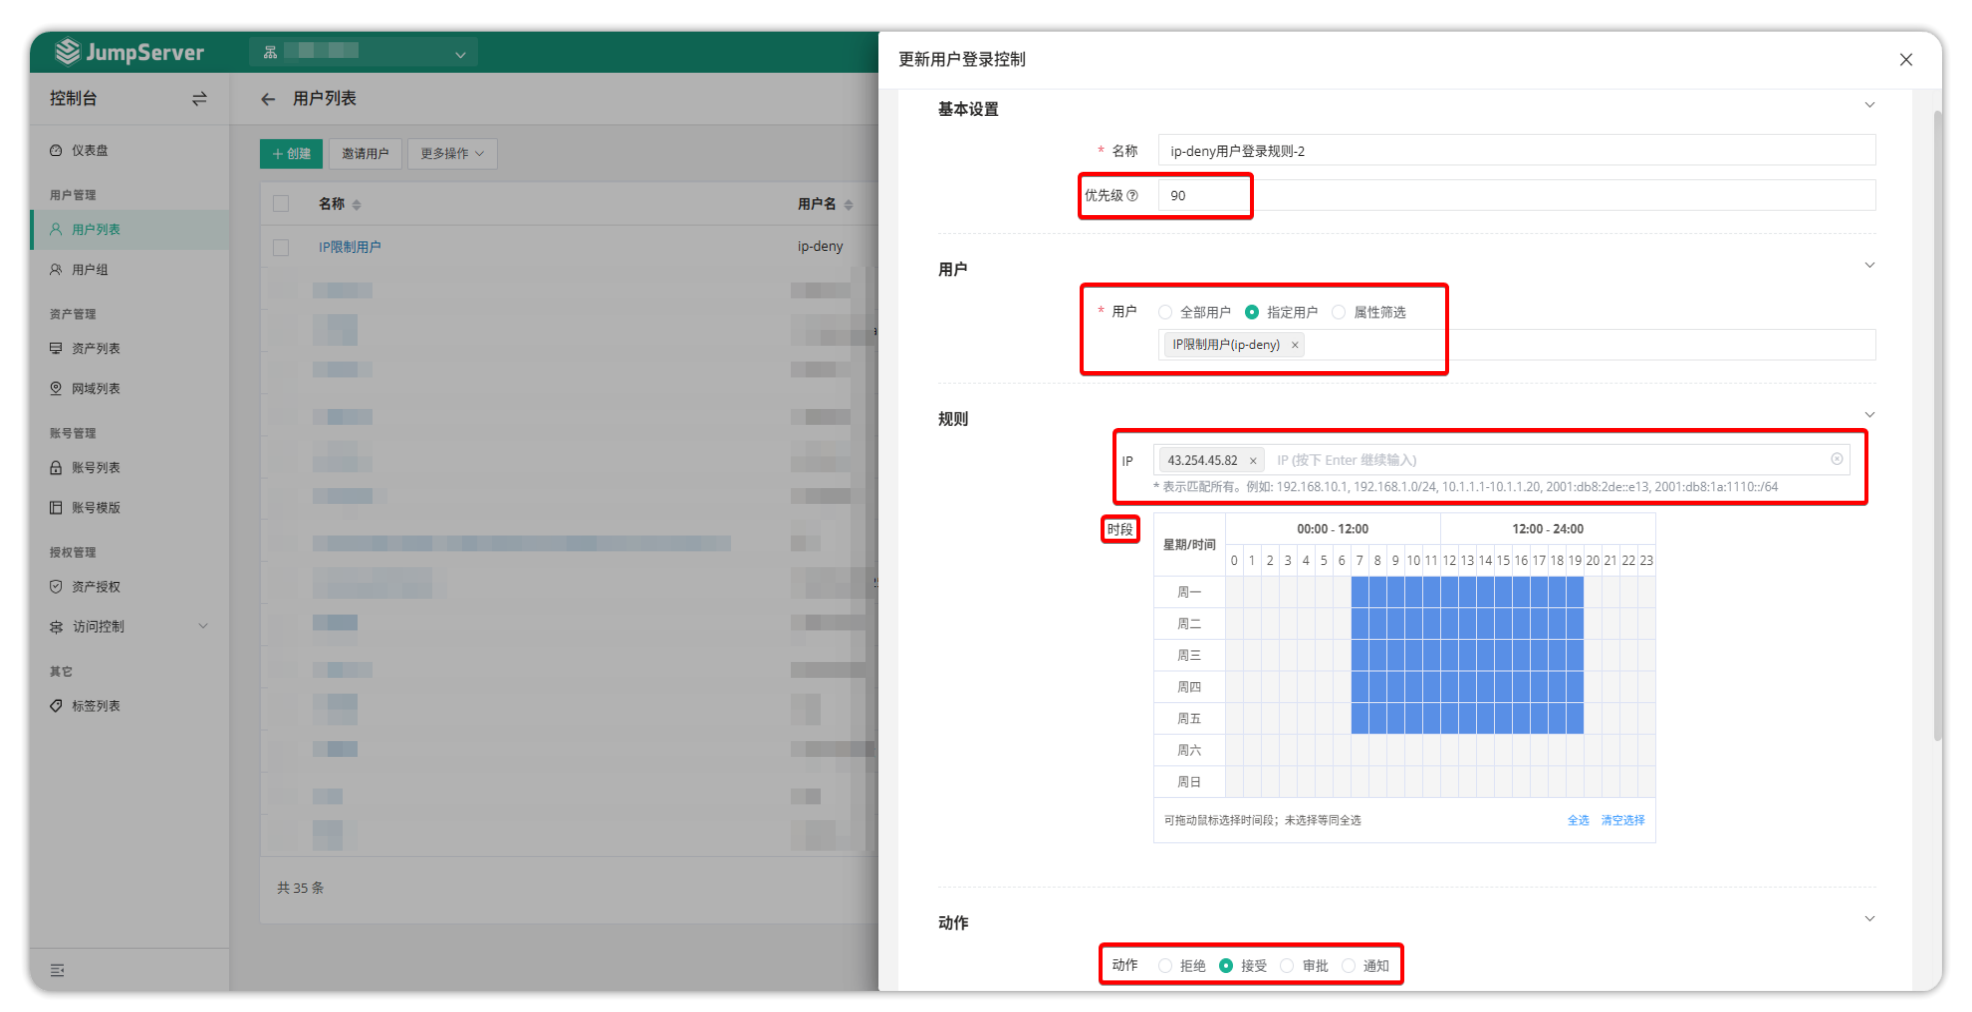
Task: Open 资产列表 in the sidebar
Action: click(96, 349)
